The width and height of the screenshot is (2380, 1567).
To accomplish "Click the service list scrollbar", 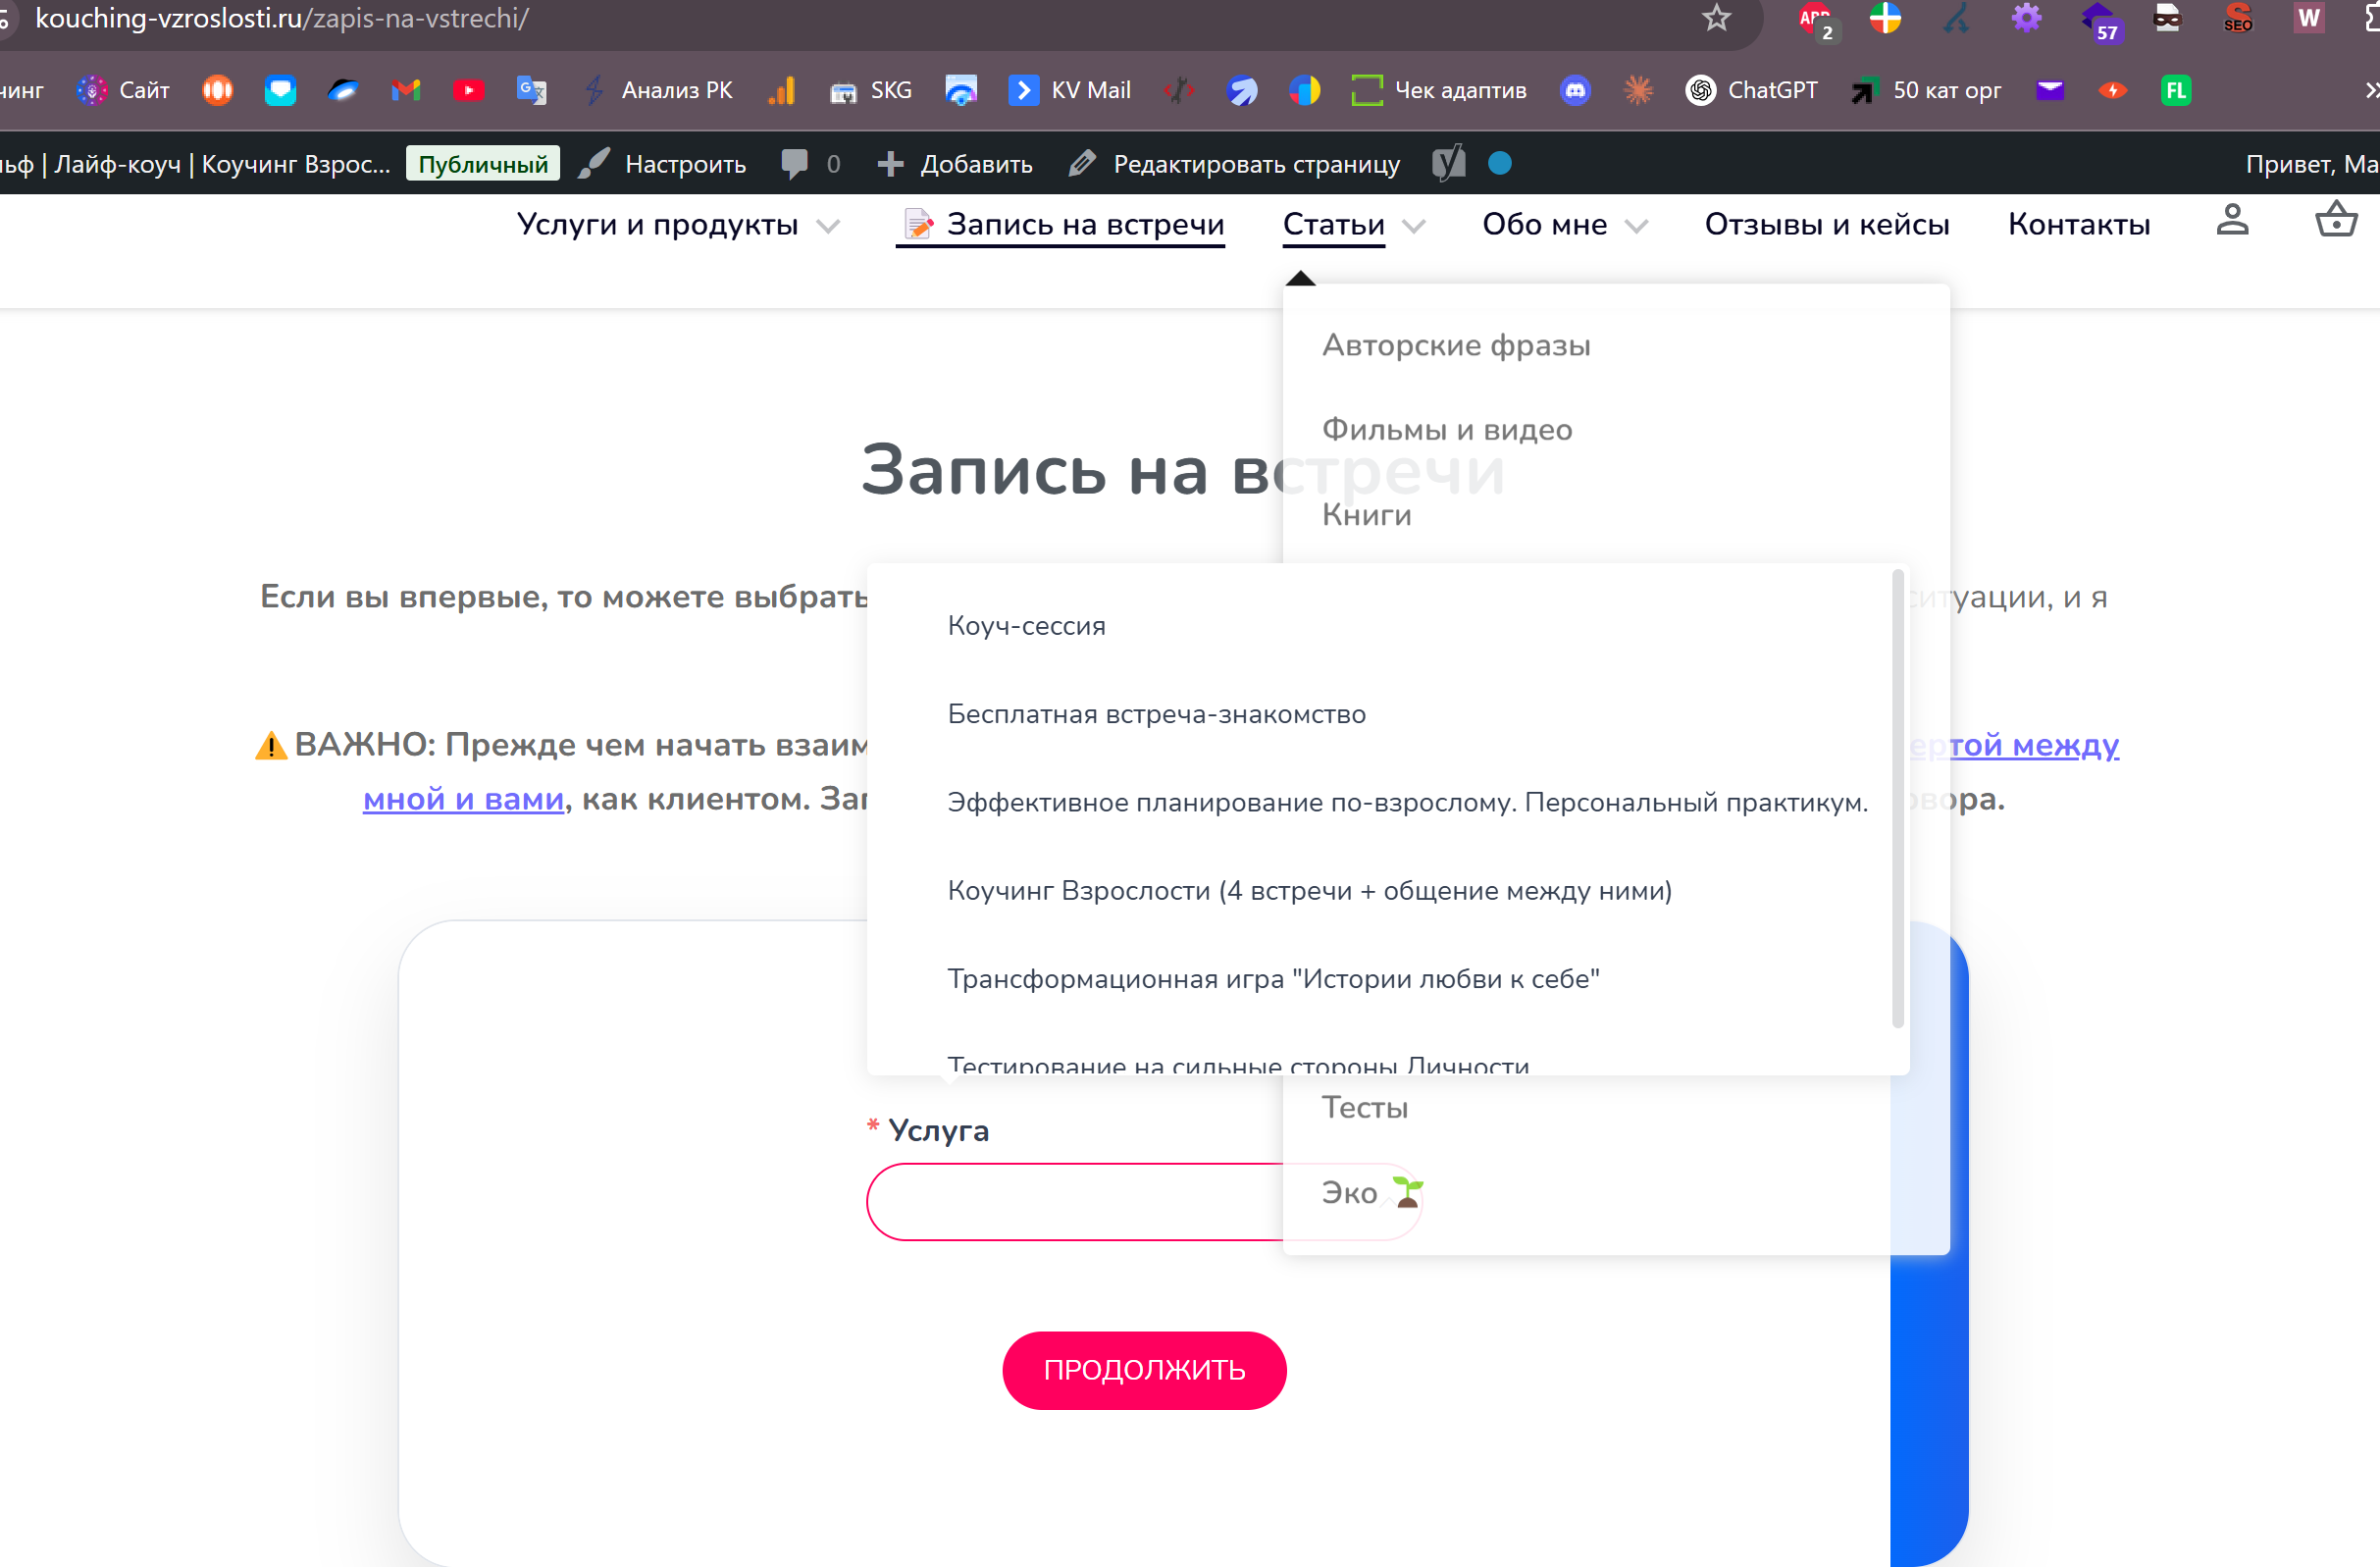I will 1897,800.
